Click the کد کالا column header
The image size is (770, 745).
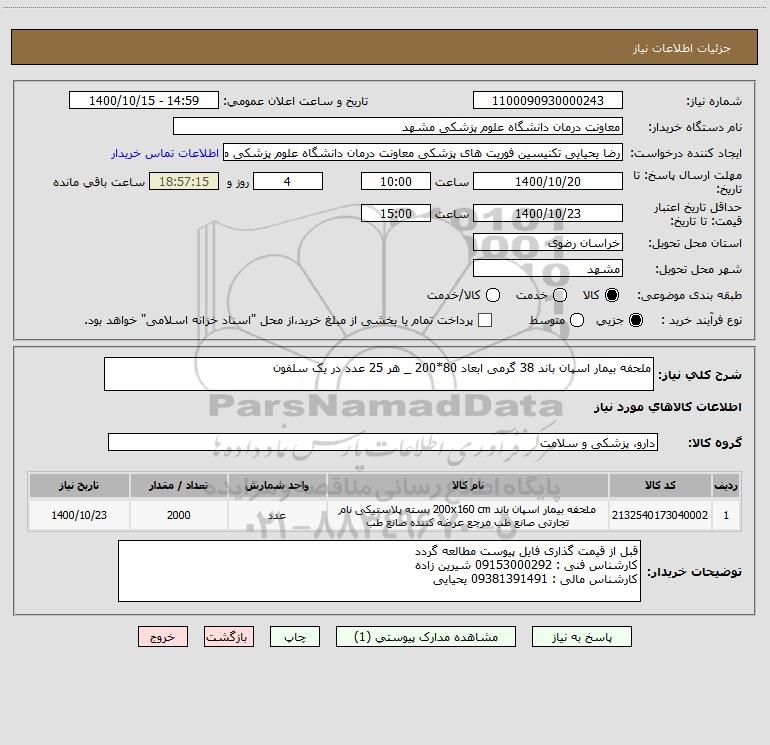pos(660,485)
